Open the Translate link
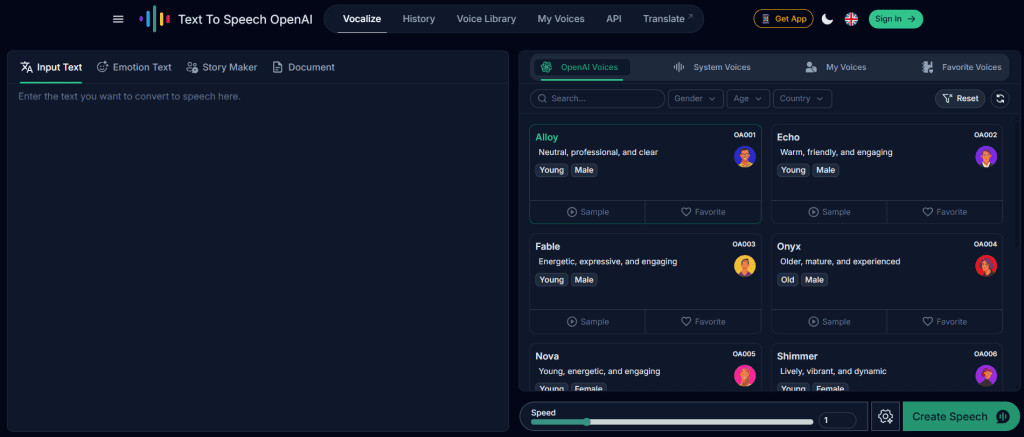The image size is (1024, 437). click(x=667, y=19)
